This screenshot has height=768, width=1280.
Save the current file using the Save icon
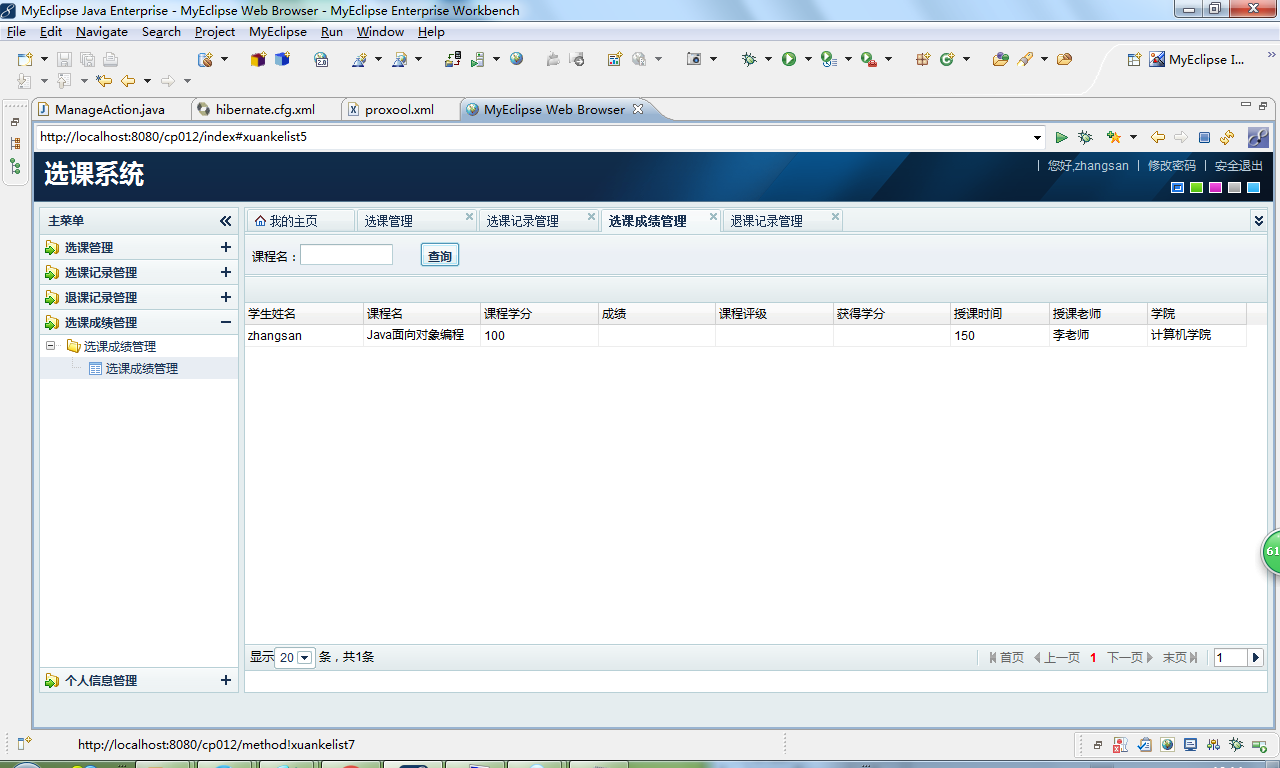[x=65, y=60]
